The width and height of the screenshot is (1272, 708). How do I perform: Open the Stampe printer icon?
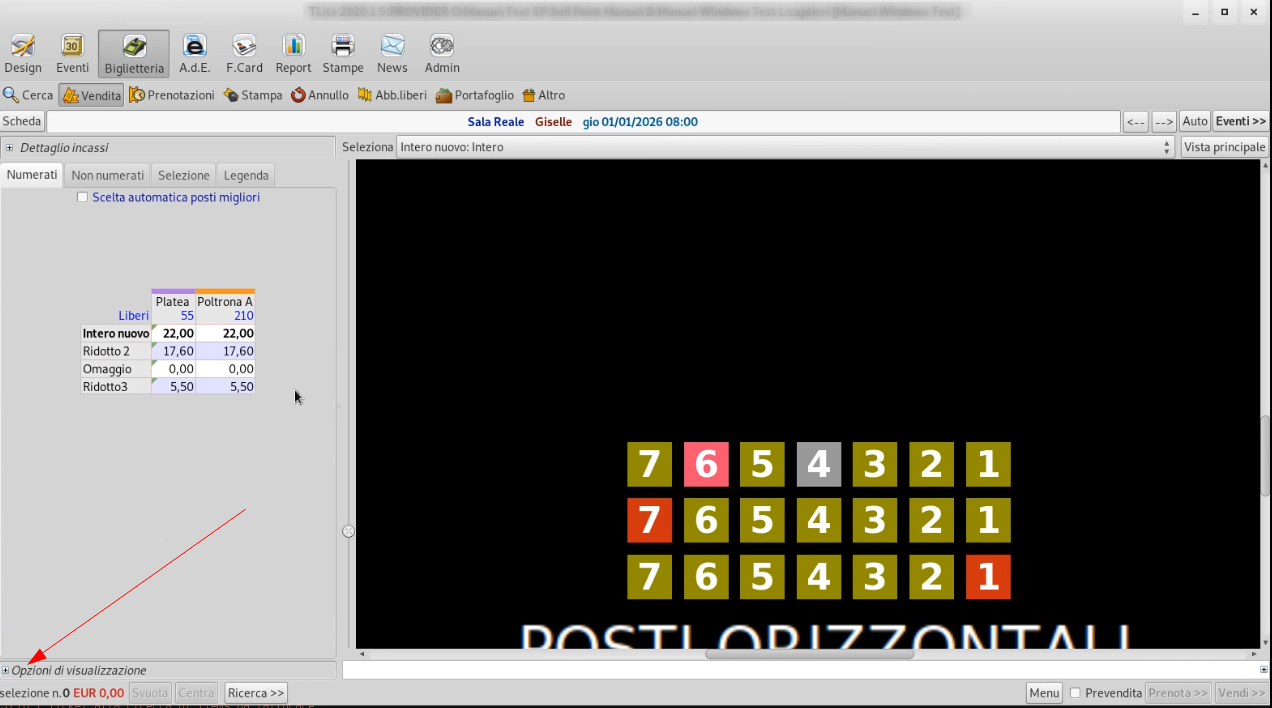(x=343, y=46)
